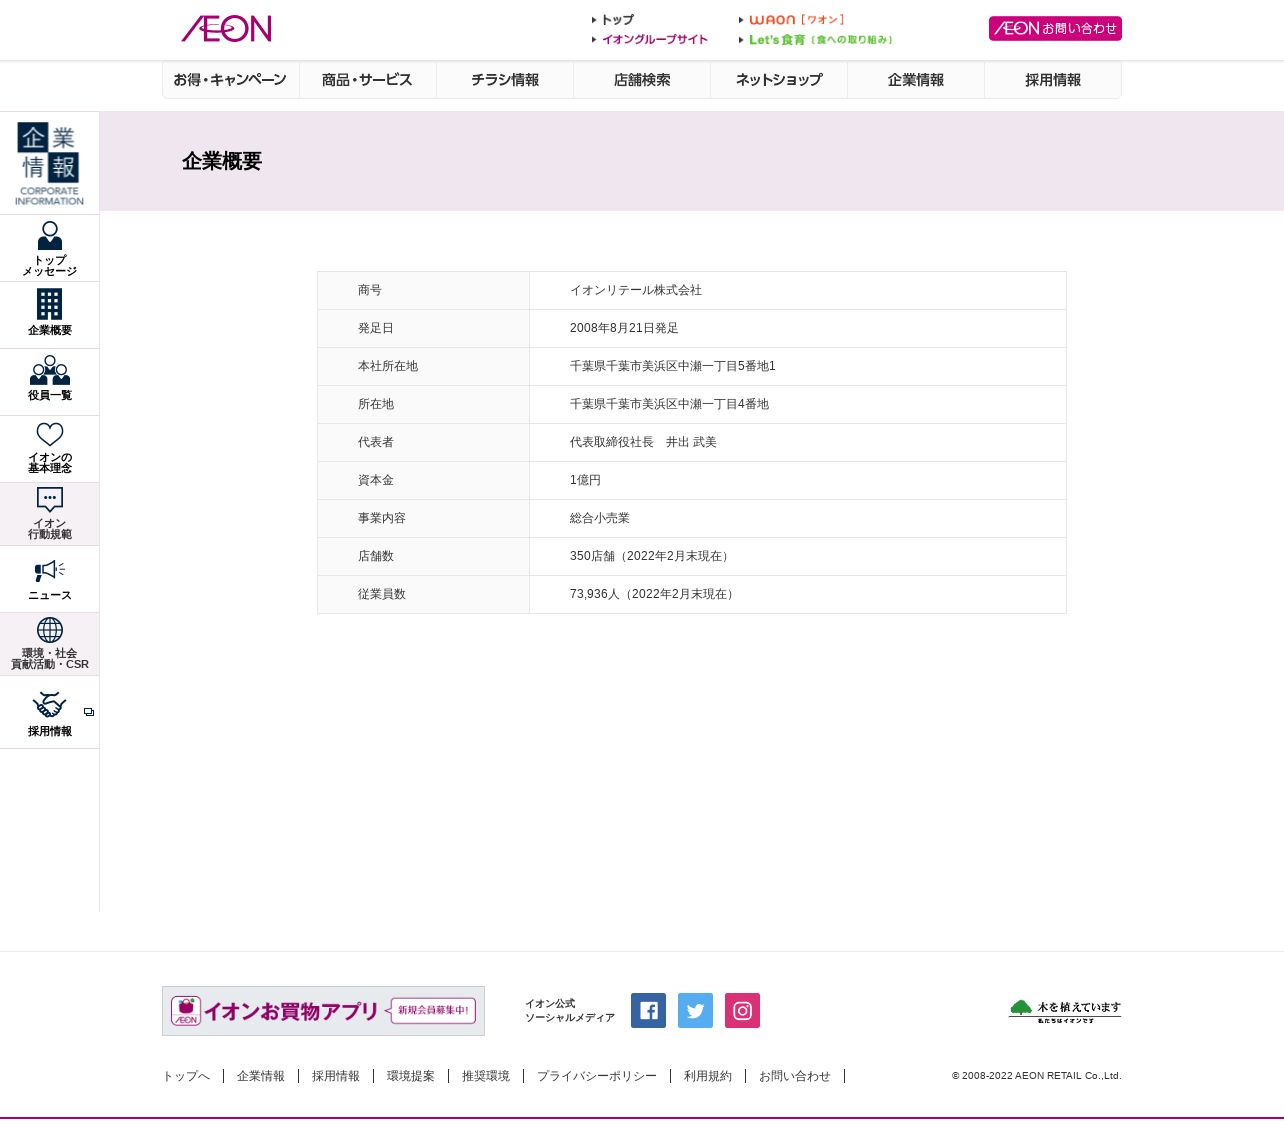Click footer link 環境提案
Viewport: 1284px width, 1133px height.
tap(411, 1076)
